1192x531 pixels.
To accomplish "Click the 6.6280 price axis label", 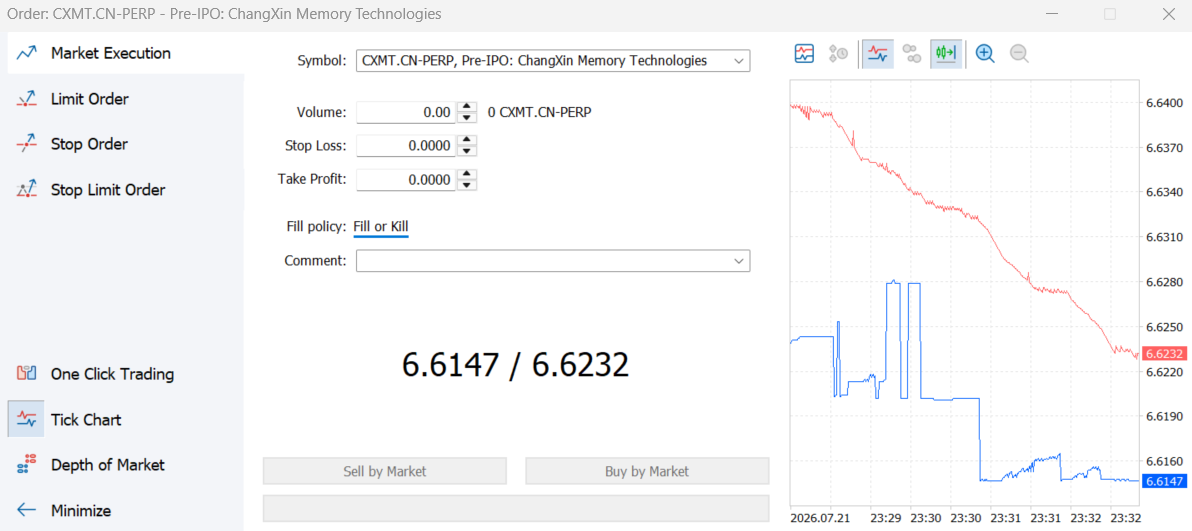I will (x=1164, y=282).
